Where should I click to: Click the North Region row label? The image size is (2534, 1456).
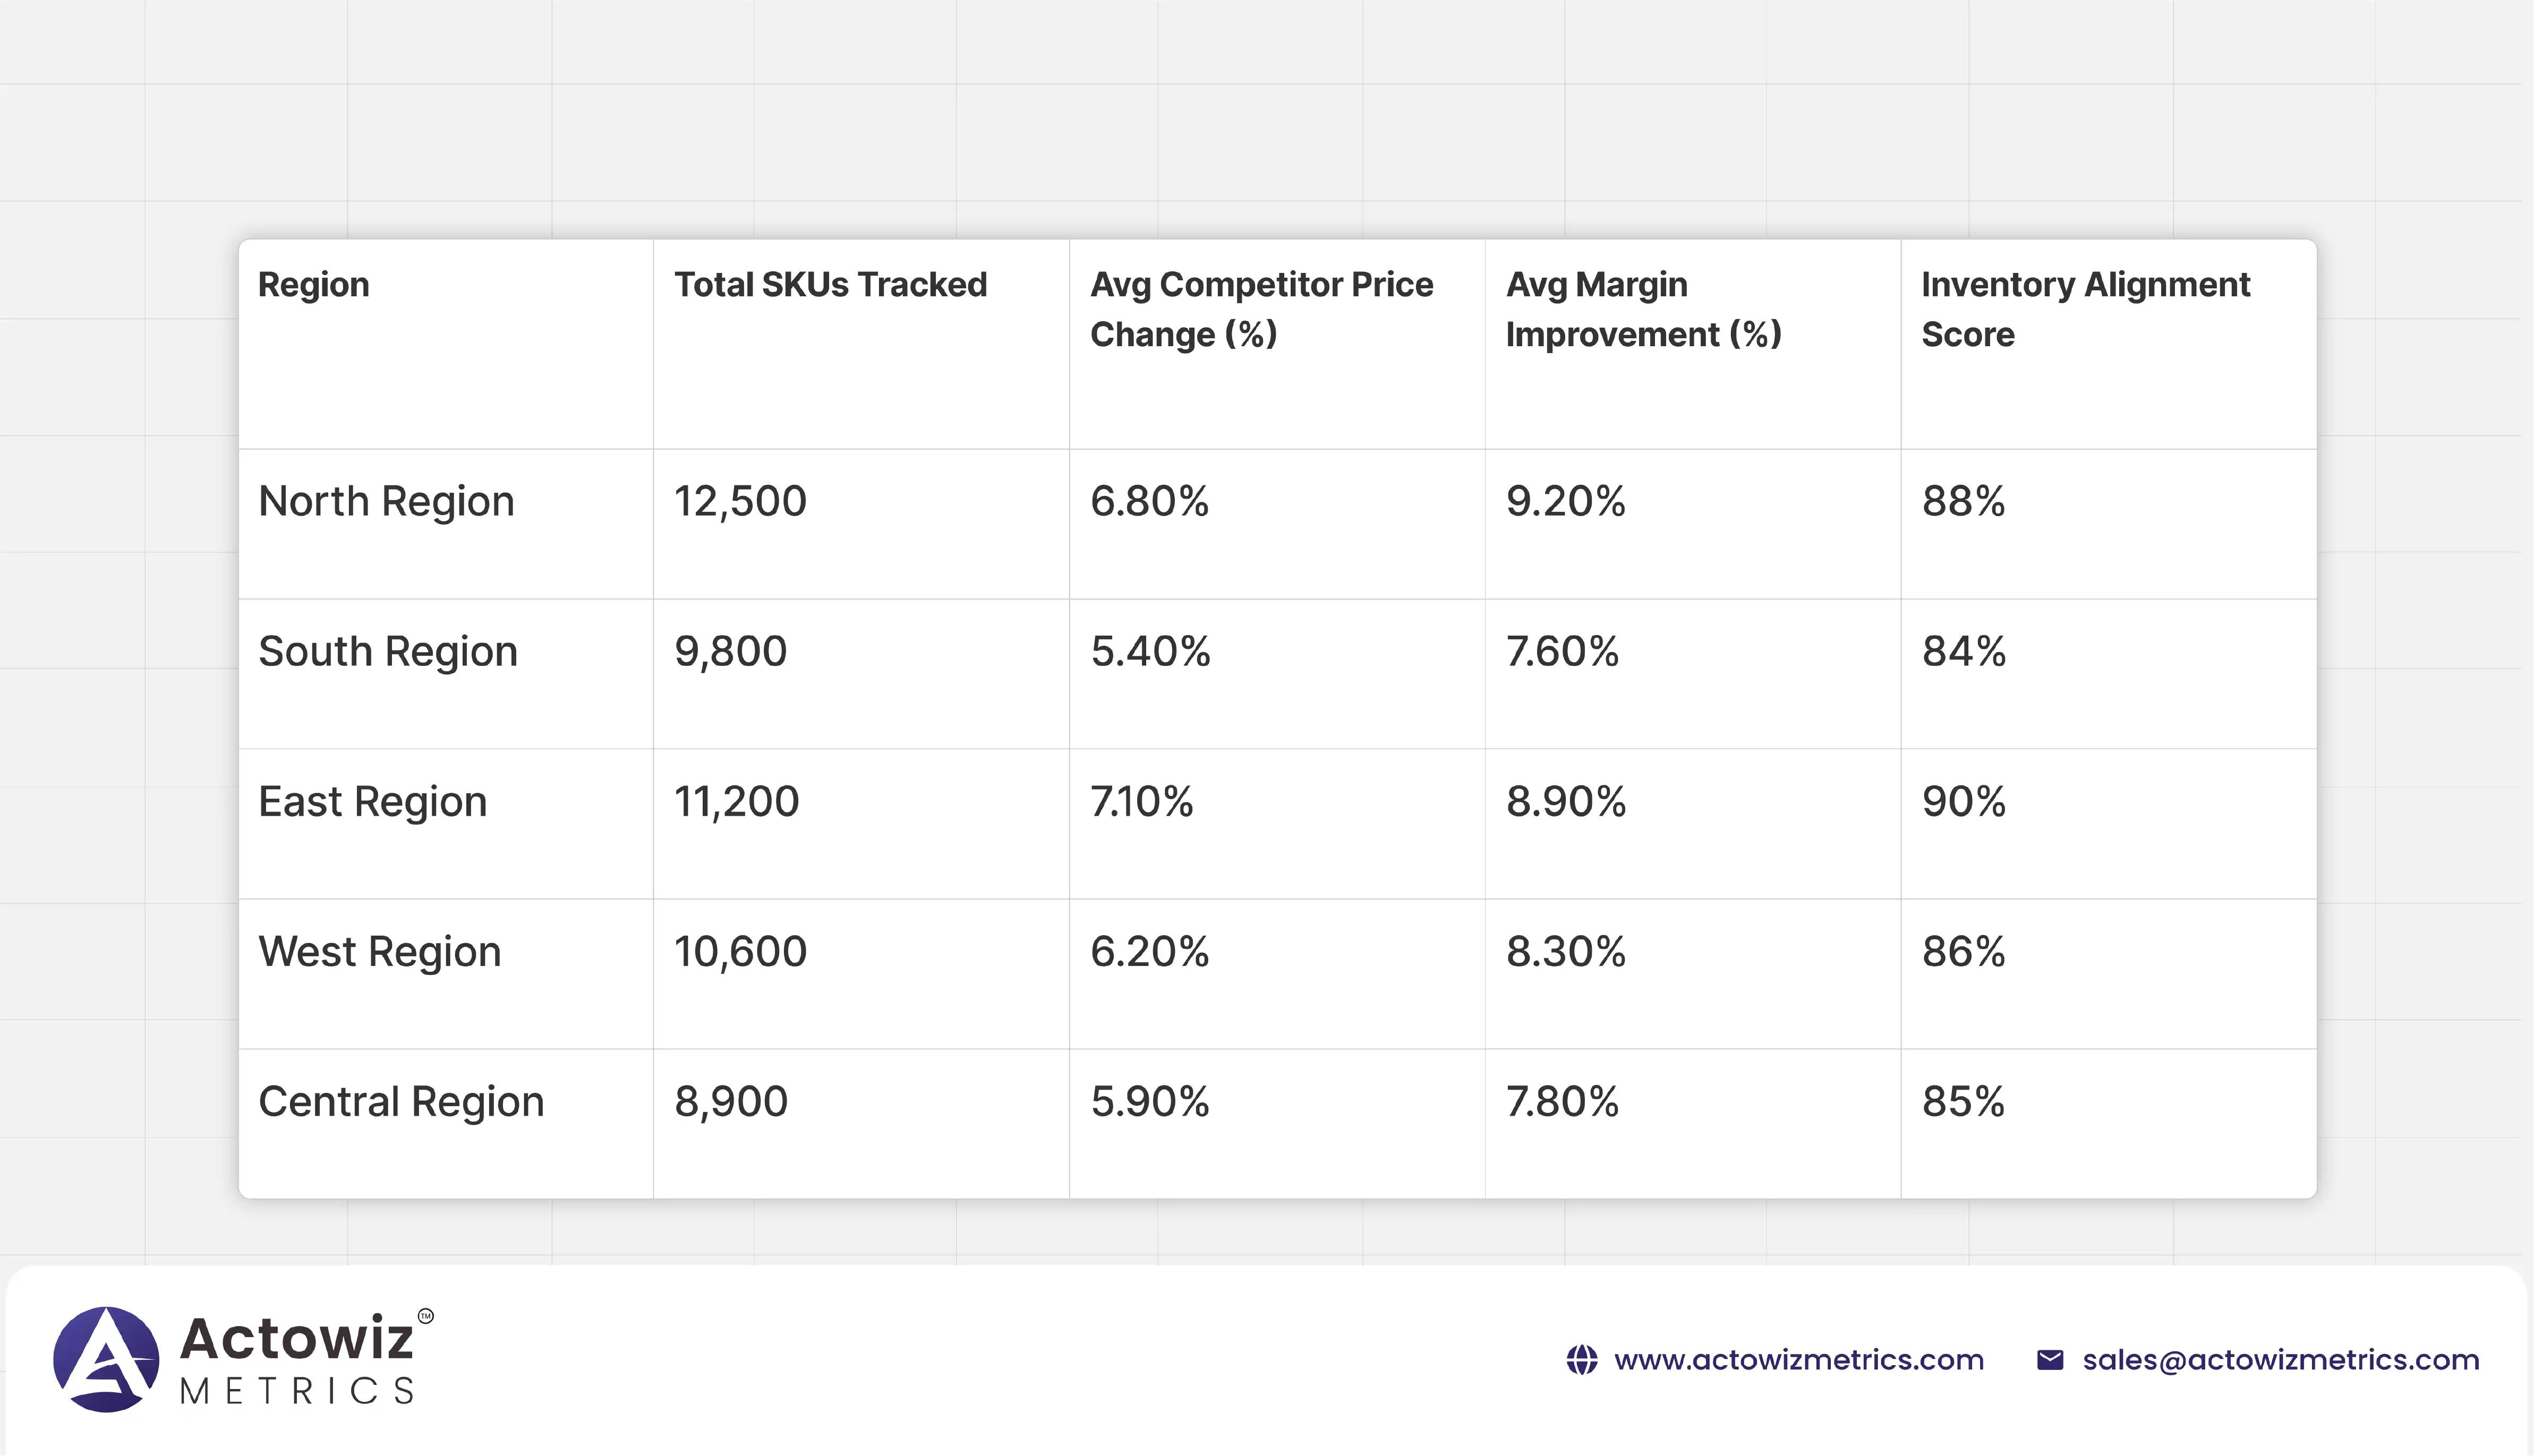pyautogui.click(x=386, y=501)
